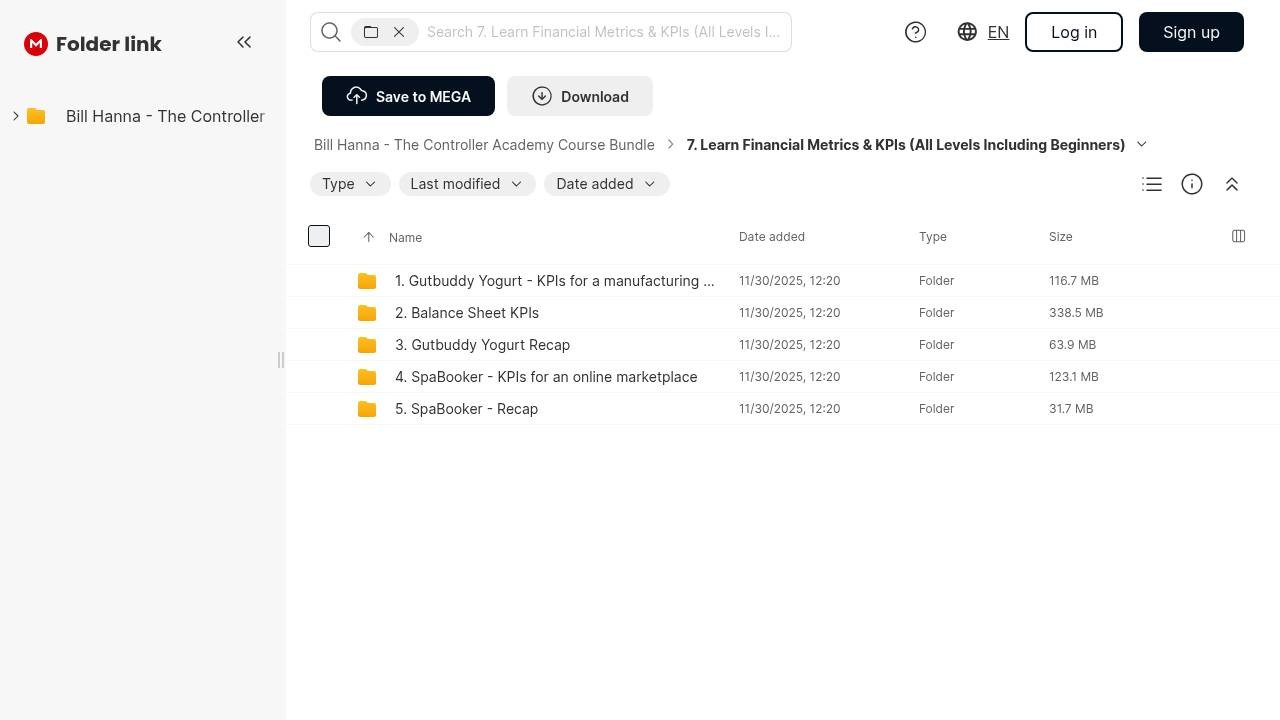Collapse the left sidebar panel
The height and width of the screenshot is (720, 1280).
coord(244,42)
